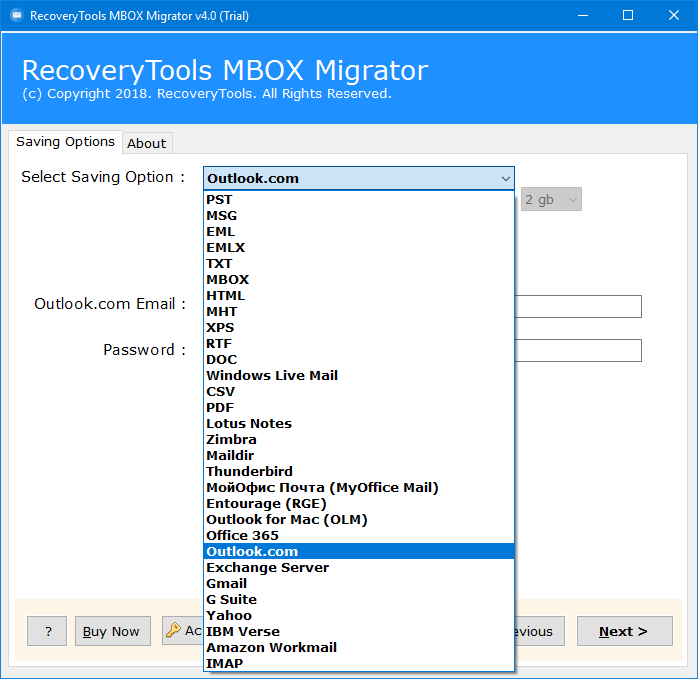Click the partially hidden Previous button
698x679 pixels.
click(x=540, y=631)
